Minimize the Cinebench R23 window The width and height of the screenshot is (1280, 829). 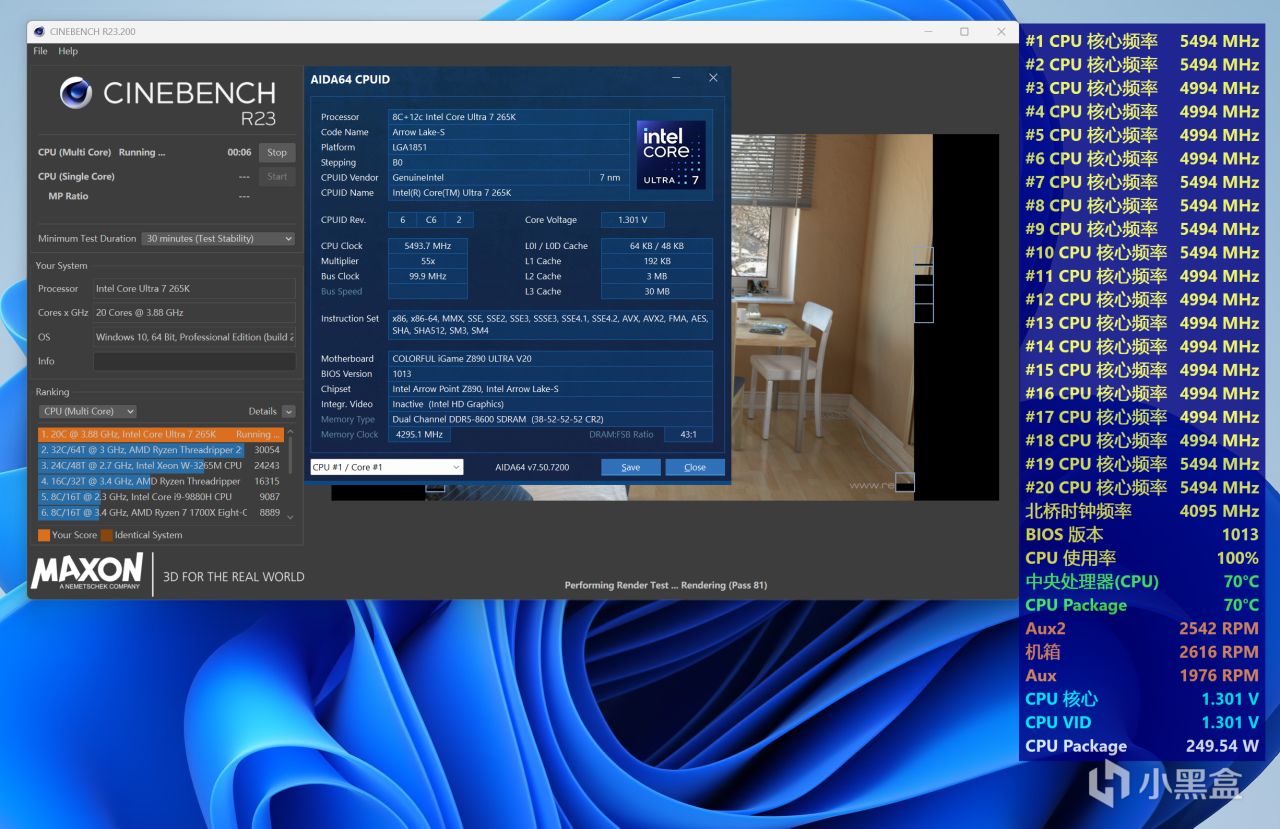tap(927, 31)
